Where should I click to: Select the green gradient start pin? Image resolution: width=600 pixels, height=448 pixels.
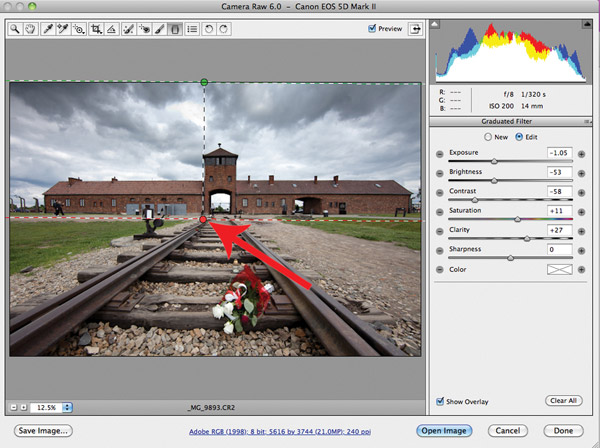(204, 82)
